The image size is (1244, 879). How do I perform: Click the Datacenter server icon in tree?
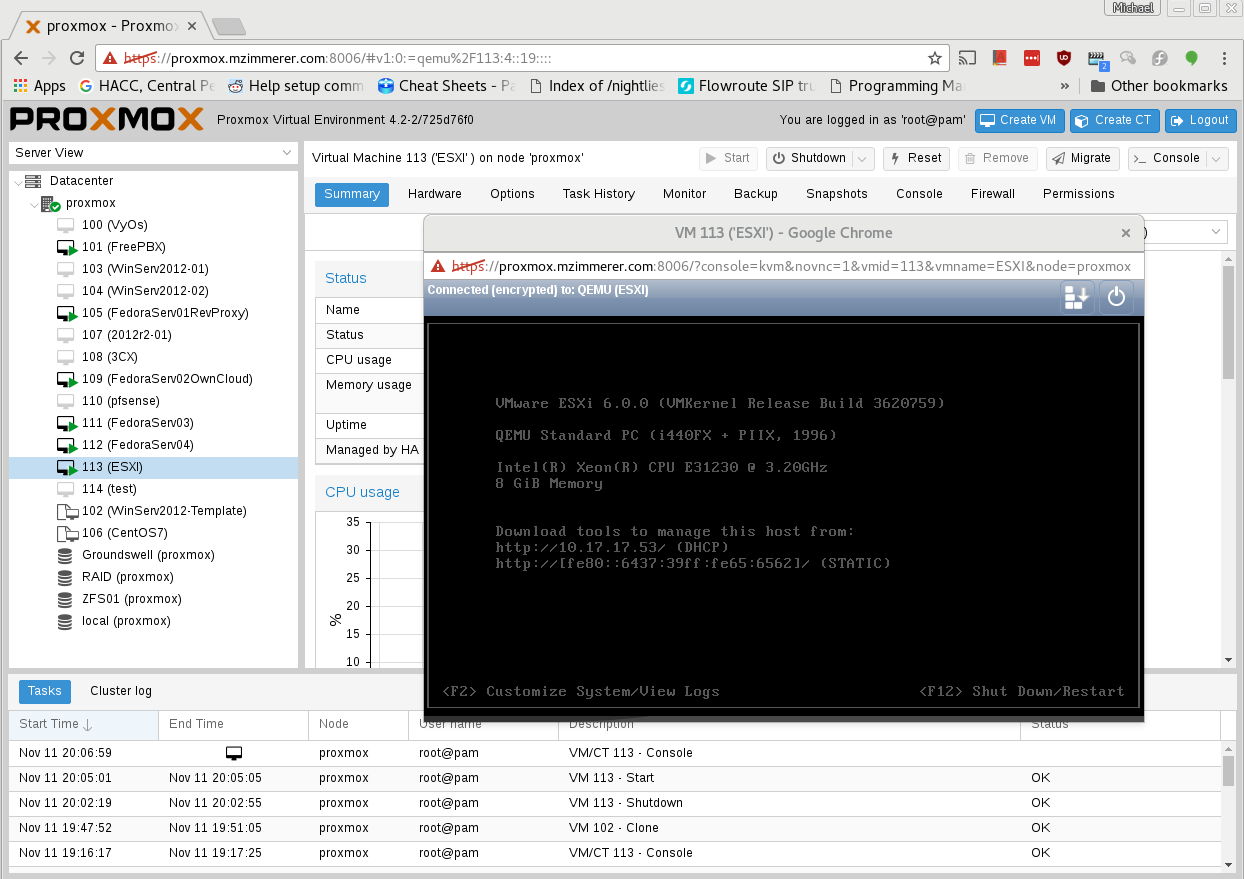(34, 181)
